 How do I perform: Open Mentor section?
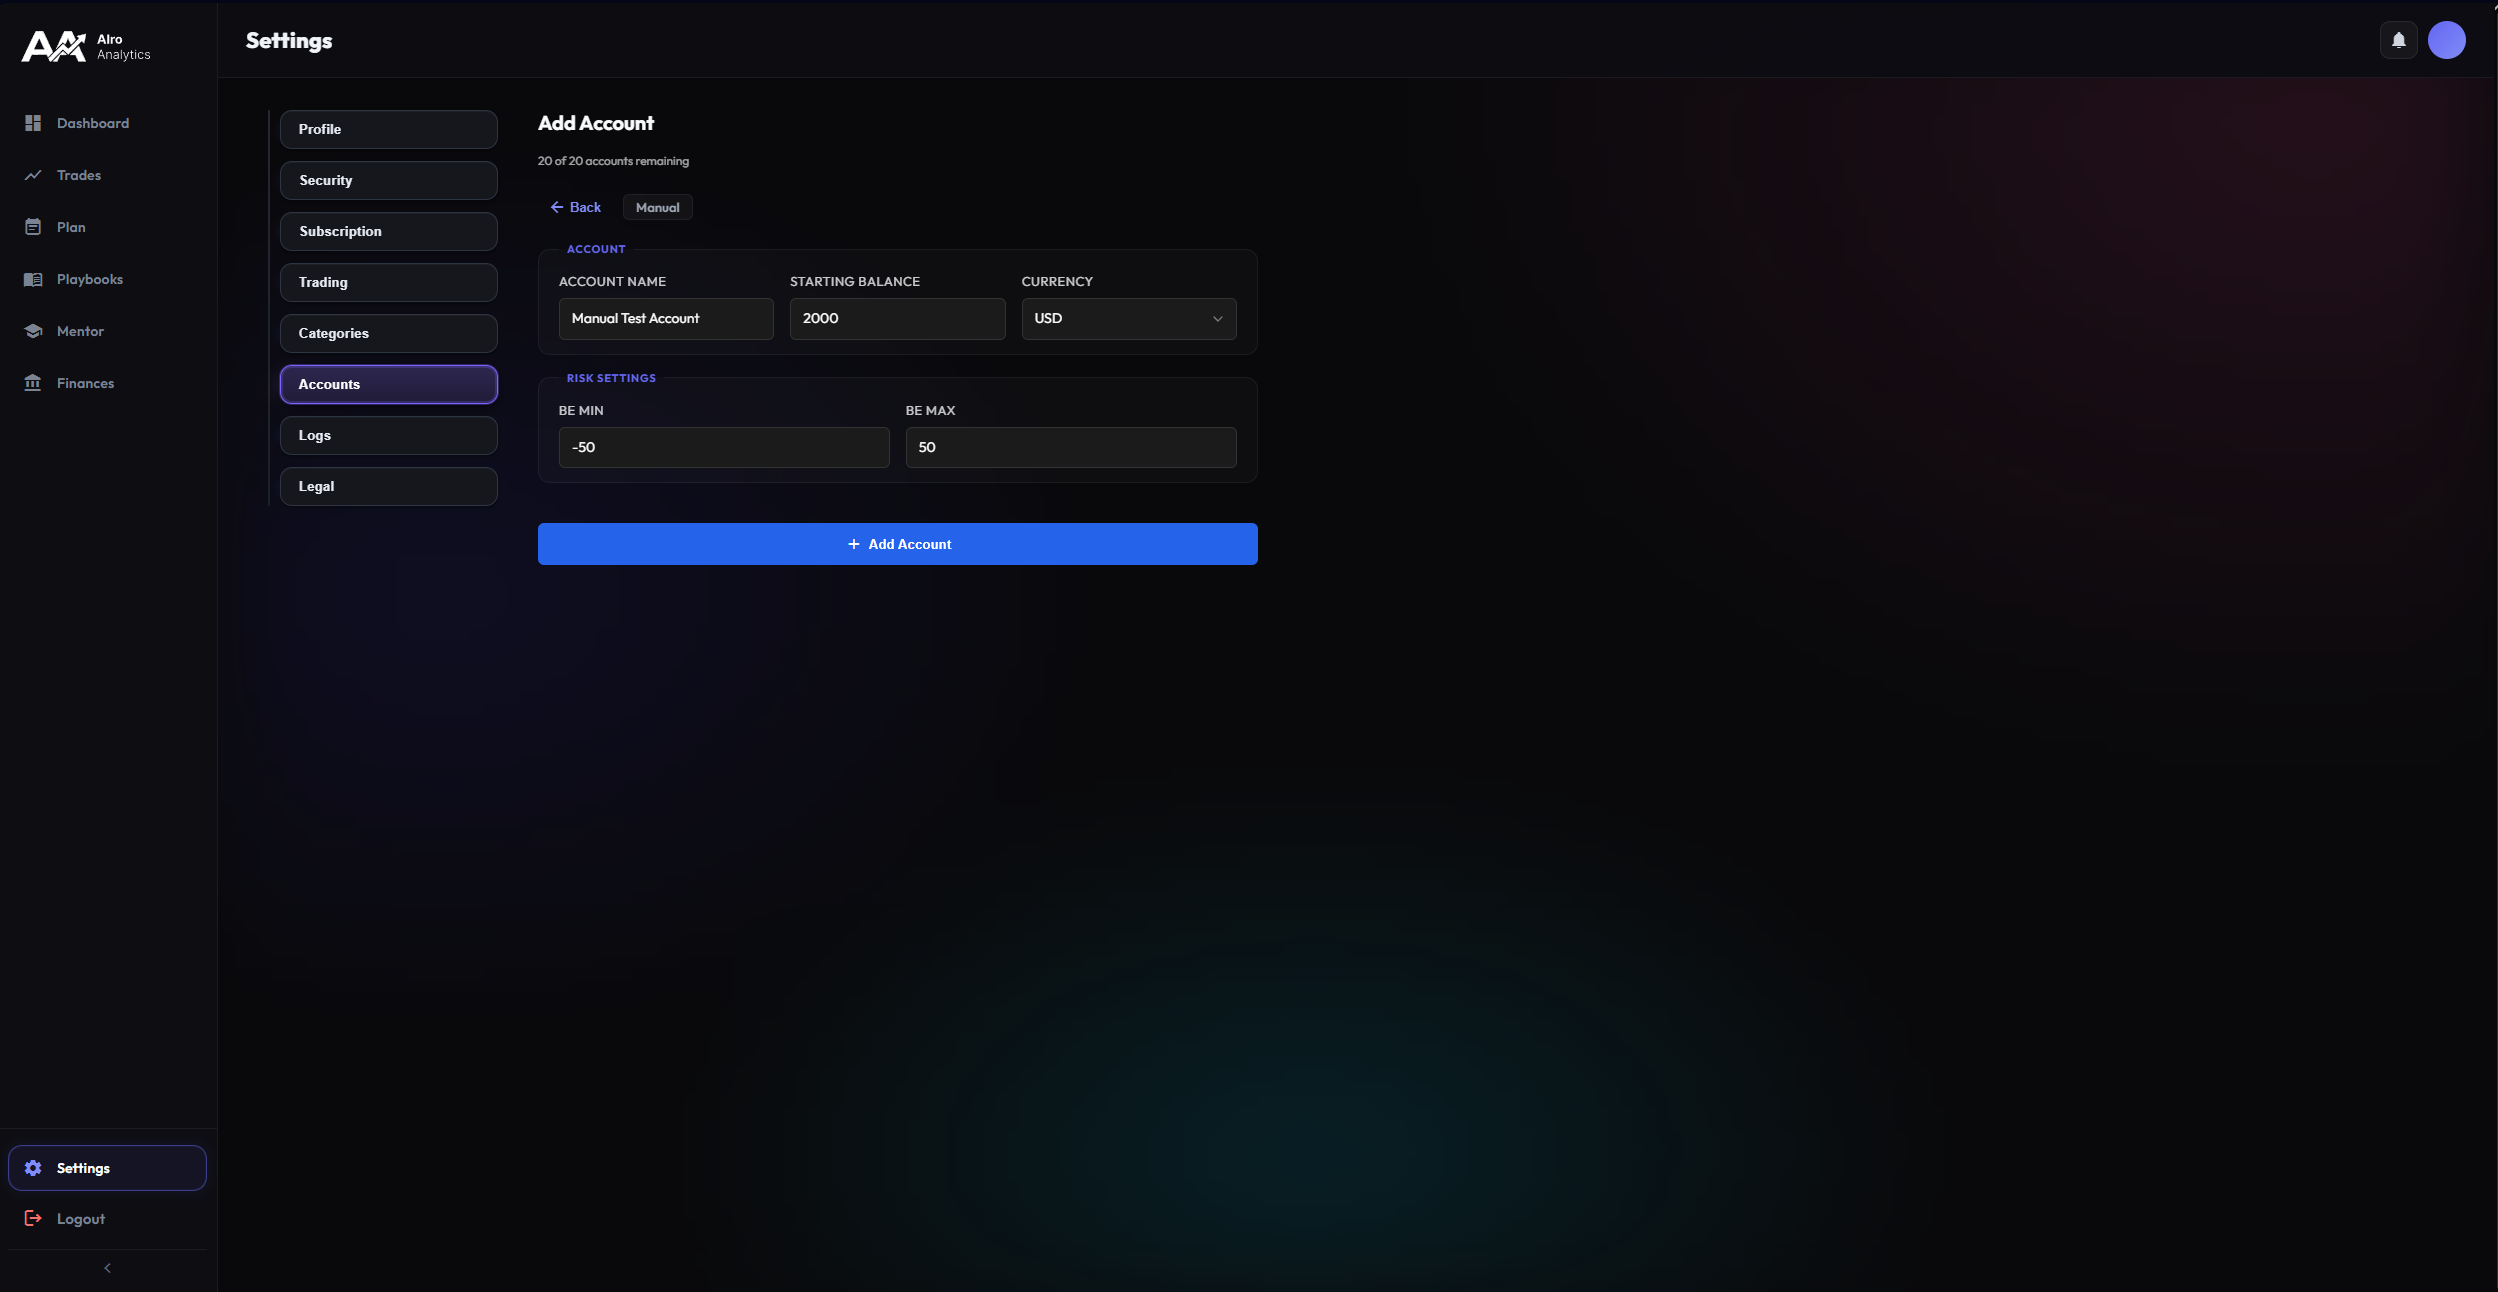click(108, 331)
